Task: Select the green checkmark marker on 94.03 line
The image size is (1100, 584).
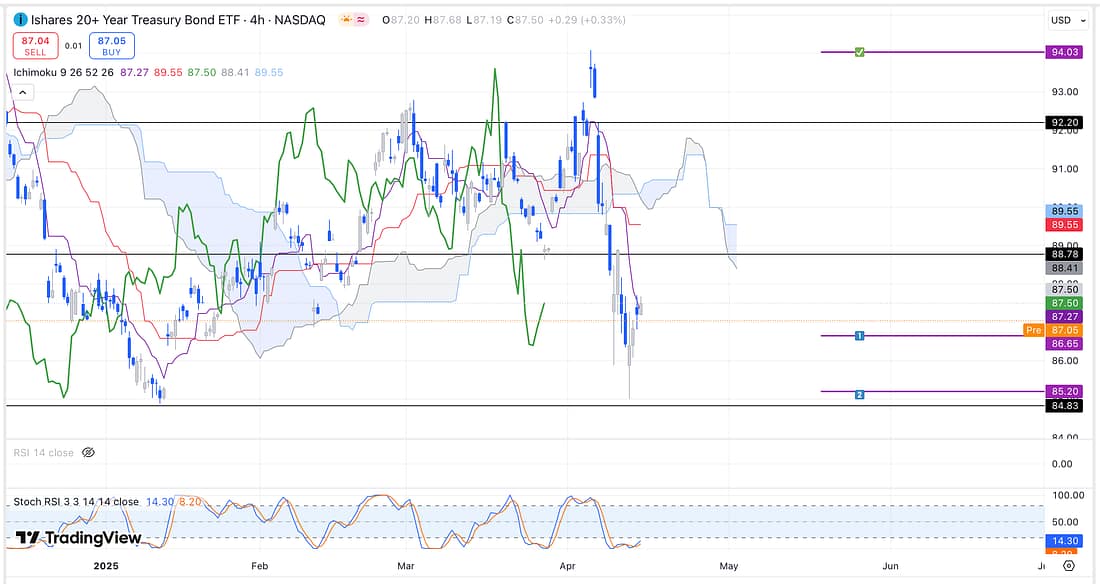Action: point(859,52)
